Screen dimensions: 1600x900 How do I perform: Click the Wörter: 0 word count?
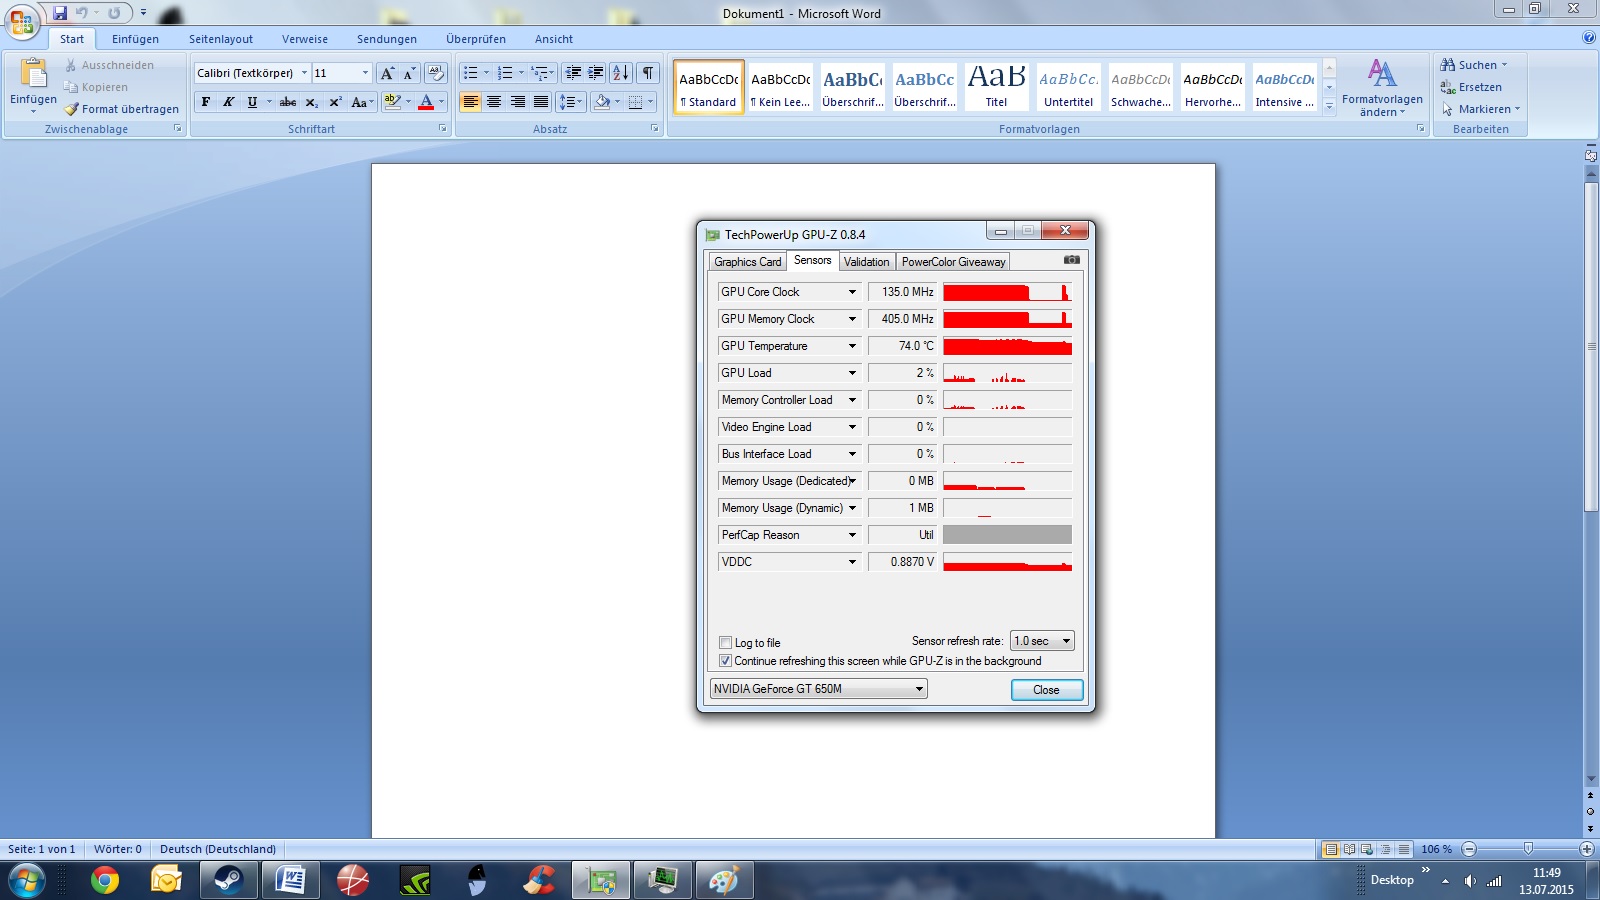pyautogui.click(x=118, y=849)
